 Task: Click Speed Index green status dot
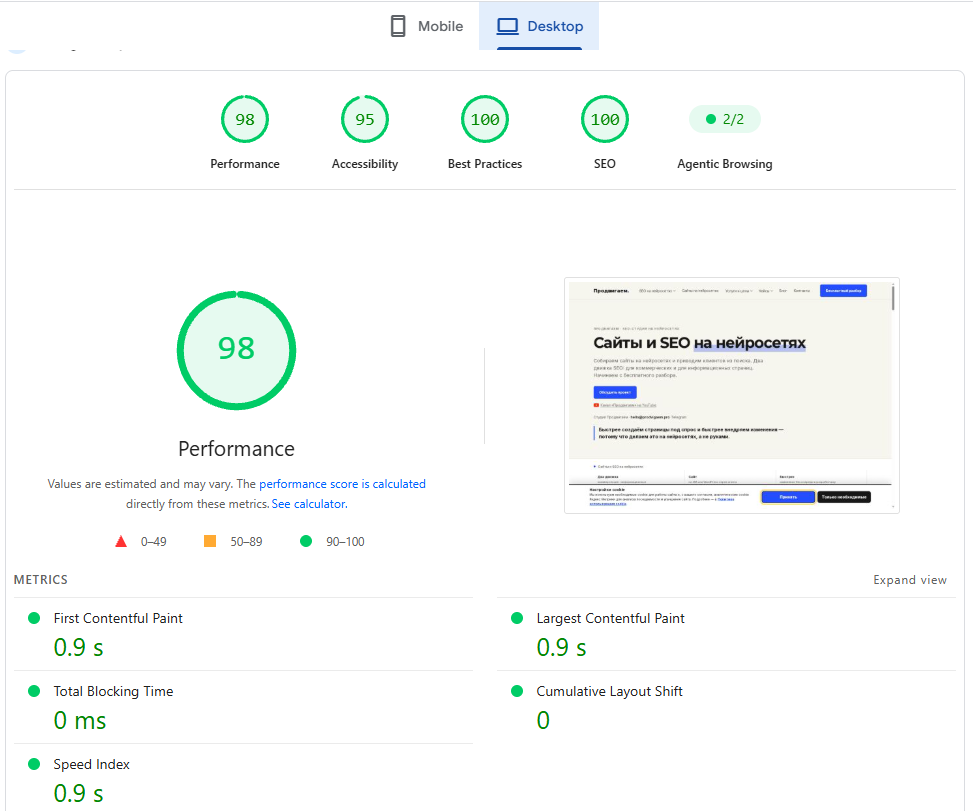[x=34, y=764]
